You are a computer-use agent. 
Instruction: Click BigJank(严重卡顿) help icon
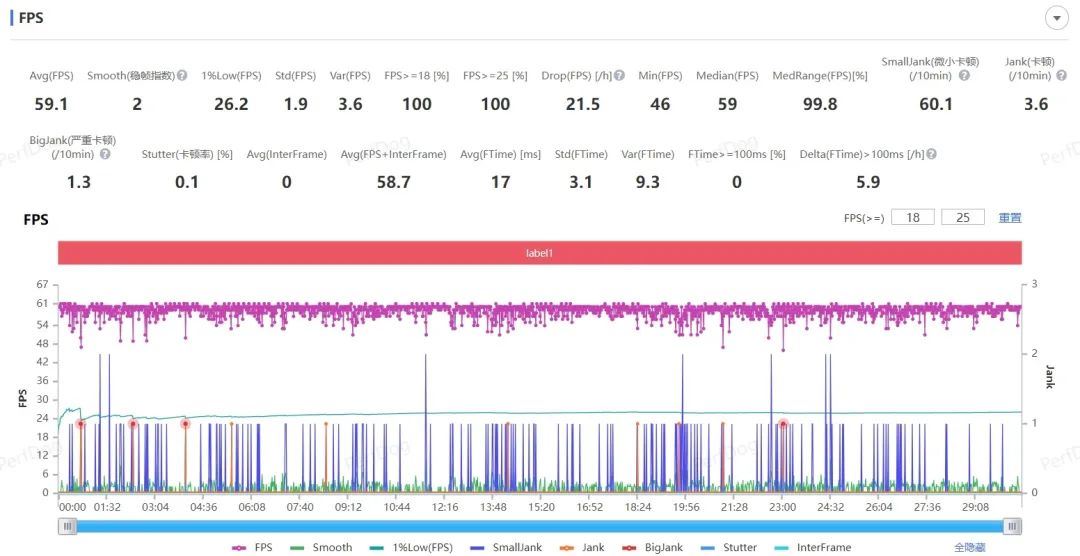coord(105,154)
